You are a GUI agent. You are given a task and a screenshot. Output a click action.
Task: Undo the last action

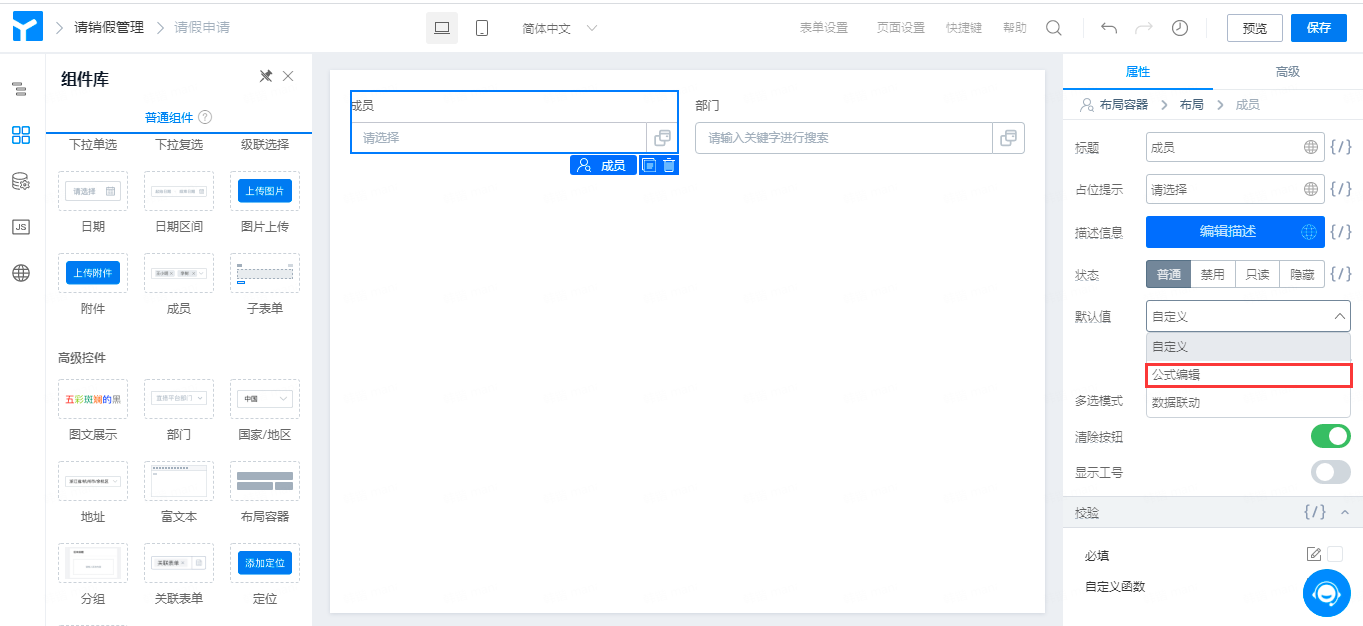pos(1109,28)
